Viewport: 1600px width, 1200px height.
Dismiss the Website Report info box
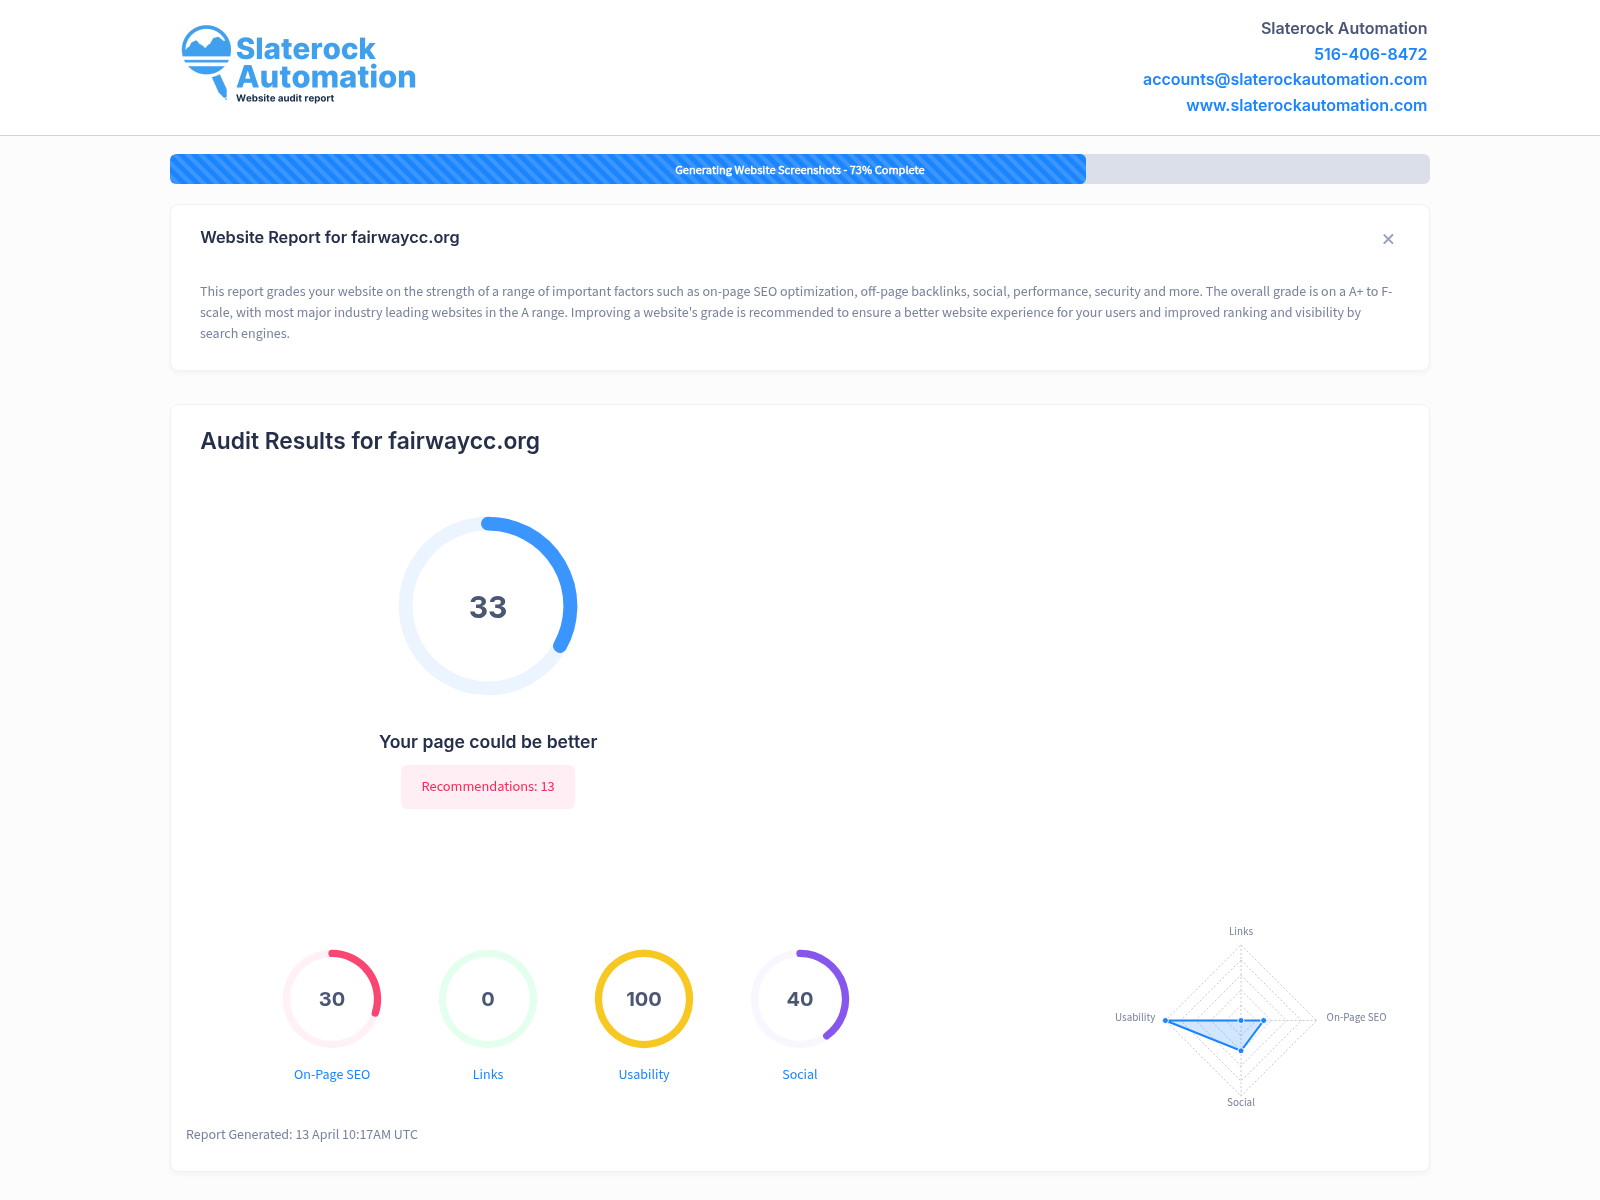coord(1388,239)
